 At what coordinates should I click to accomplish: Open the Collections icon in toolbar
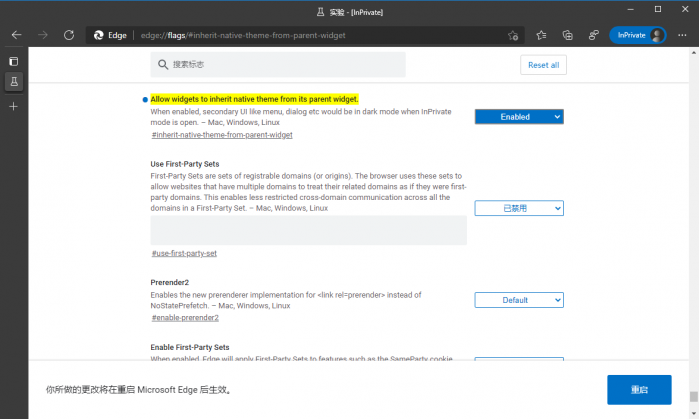coord(567,34)
